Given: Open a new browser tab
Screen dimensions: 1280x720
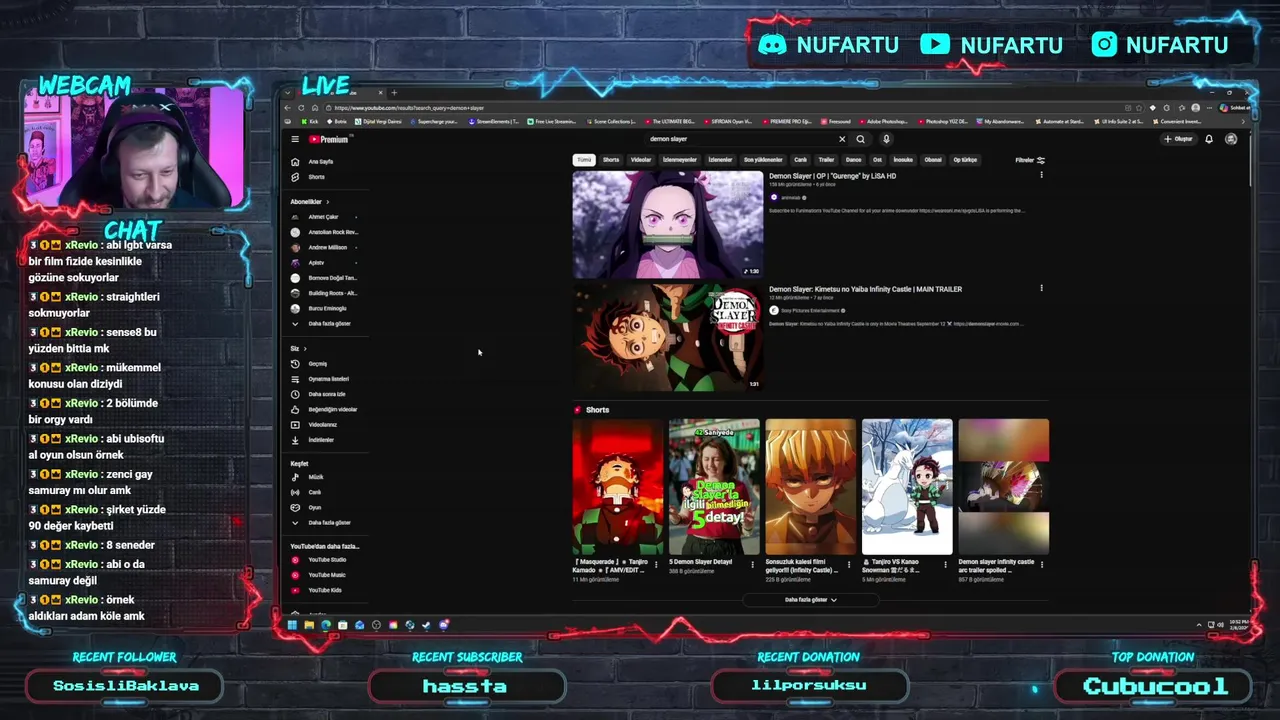Looking at the screenshot, I should click(x=394, y=93).
